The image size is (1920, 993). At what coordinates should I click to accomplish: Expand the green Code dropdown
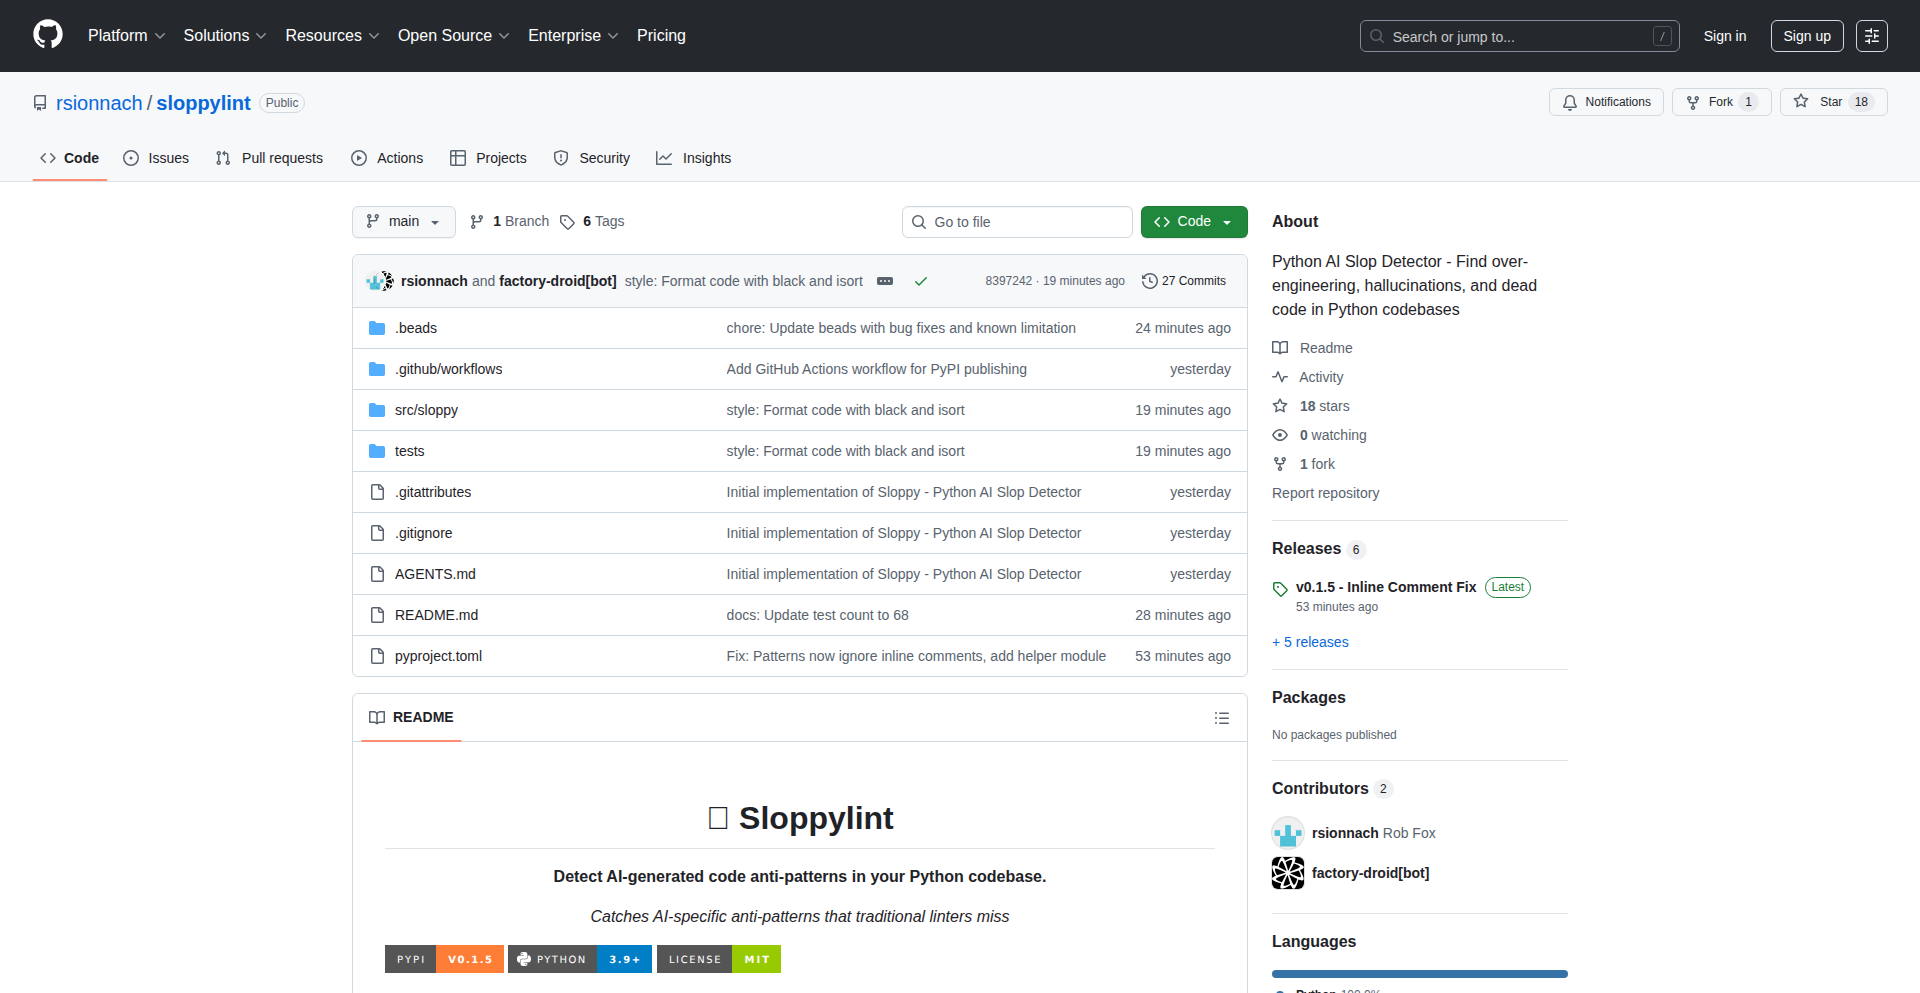point(1193,222)
